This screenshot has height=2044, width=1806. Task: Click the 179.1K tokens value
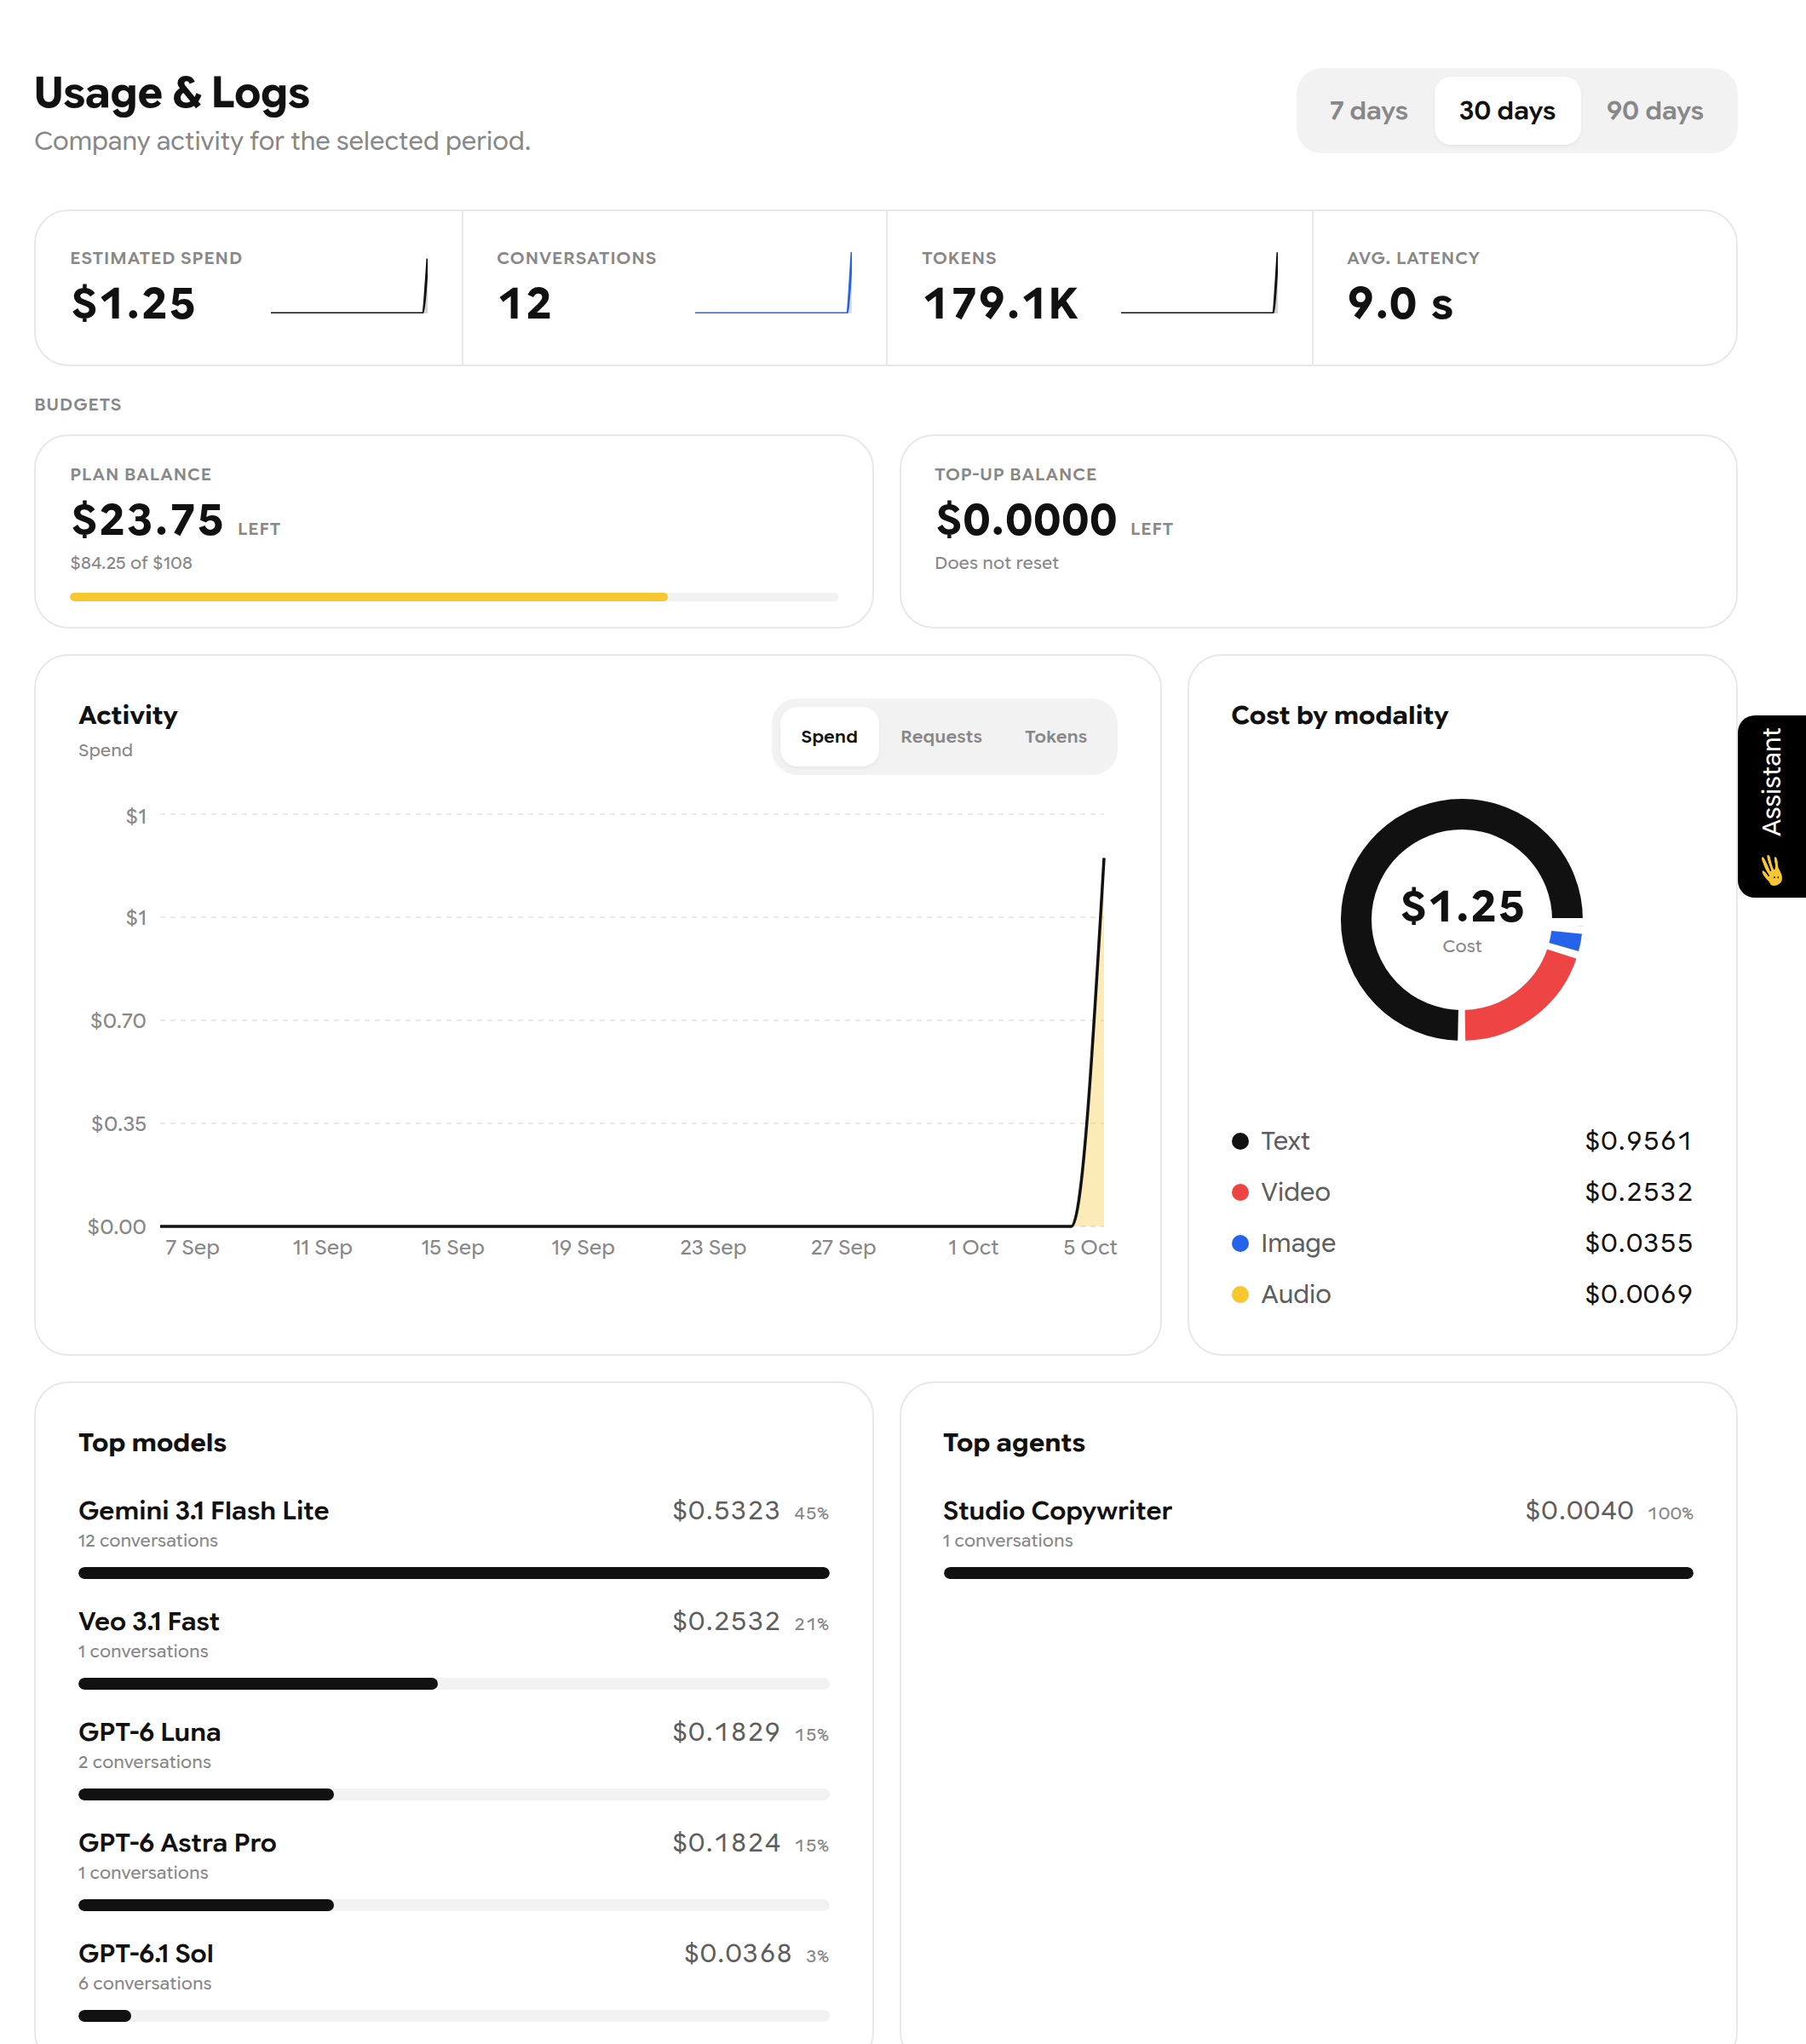[x=1000, y=303]
